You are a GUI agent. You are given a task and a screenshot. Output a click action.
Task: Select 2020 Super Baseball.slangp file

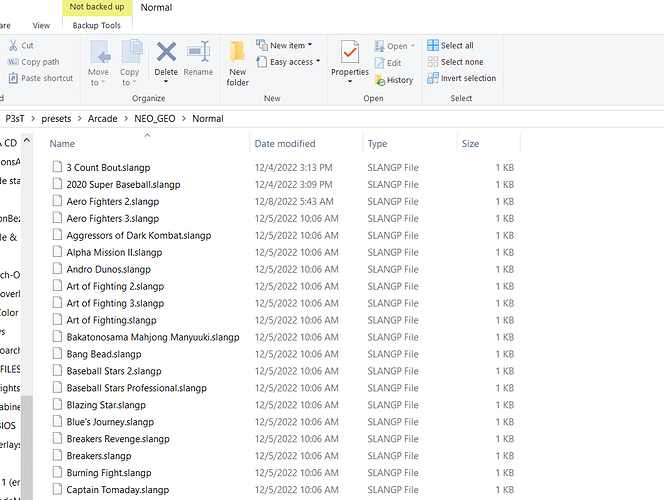(123, 185)
